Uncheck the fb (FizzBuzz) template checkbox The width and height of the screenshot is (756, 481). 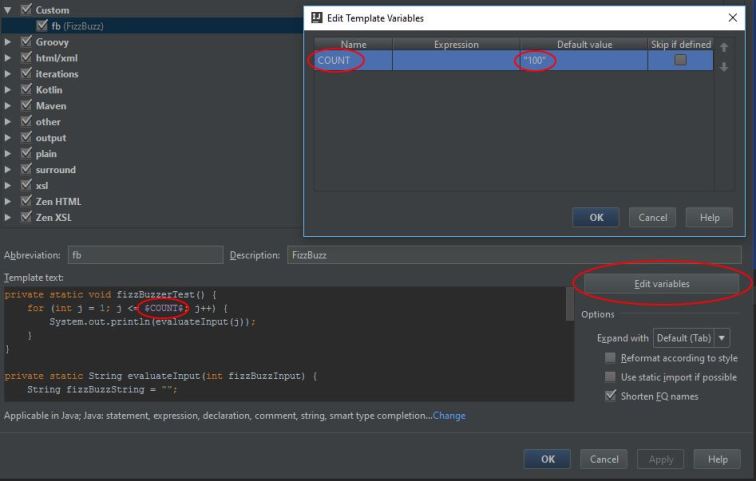point(42,25)
